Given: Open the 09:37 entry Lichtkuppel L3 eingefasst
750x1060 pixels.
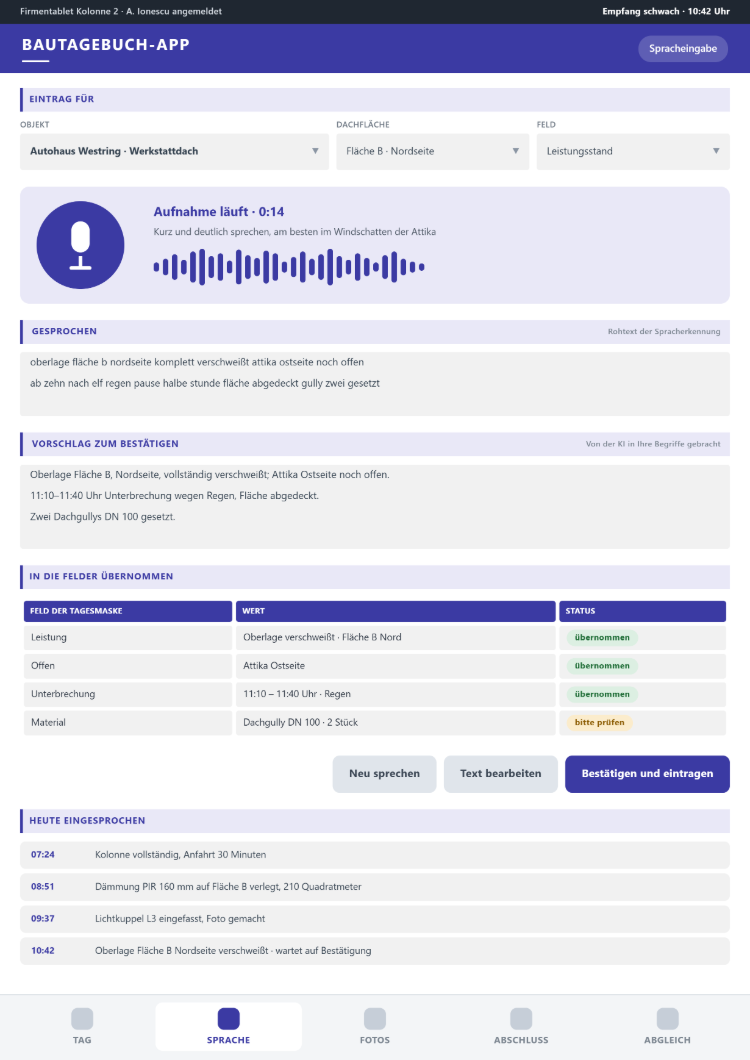Looking at the screenshot, I should tap(375, 919).
